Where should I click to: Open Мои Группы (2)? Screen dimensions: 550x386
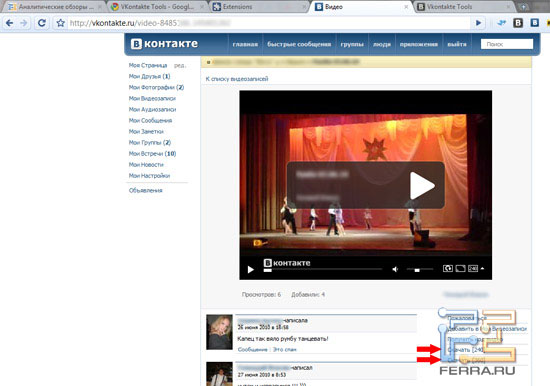point(149,142)
